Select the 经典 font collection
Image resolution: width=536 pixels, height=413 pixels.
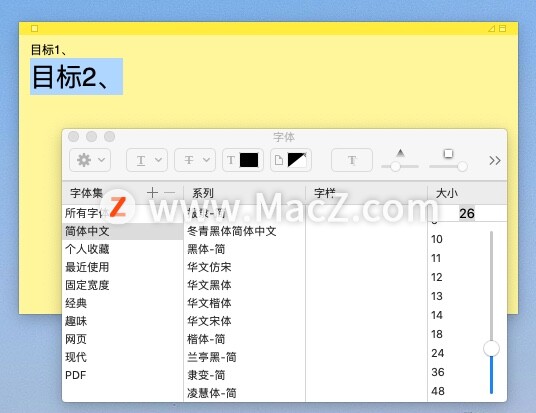123,303
